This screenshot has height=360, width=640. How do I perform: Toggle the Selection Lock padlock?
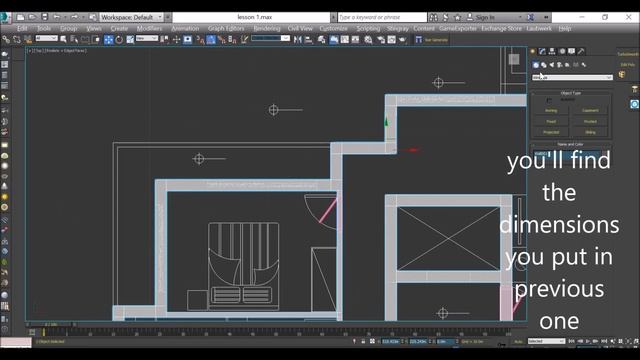click(363, 341)
